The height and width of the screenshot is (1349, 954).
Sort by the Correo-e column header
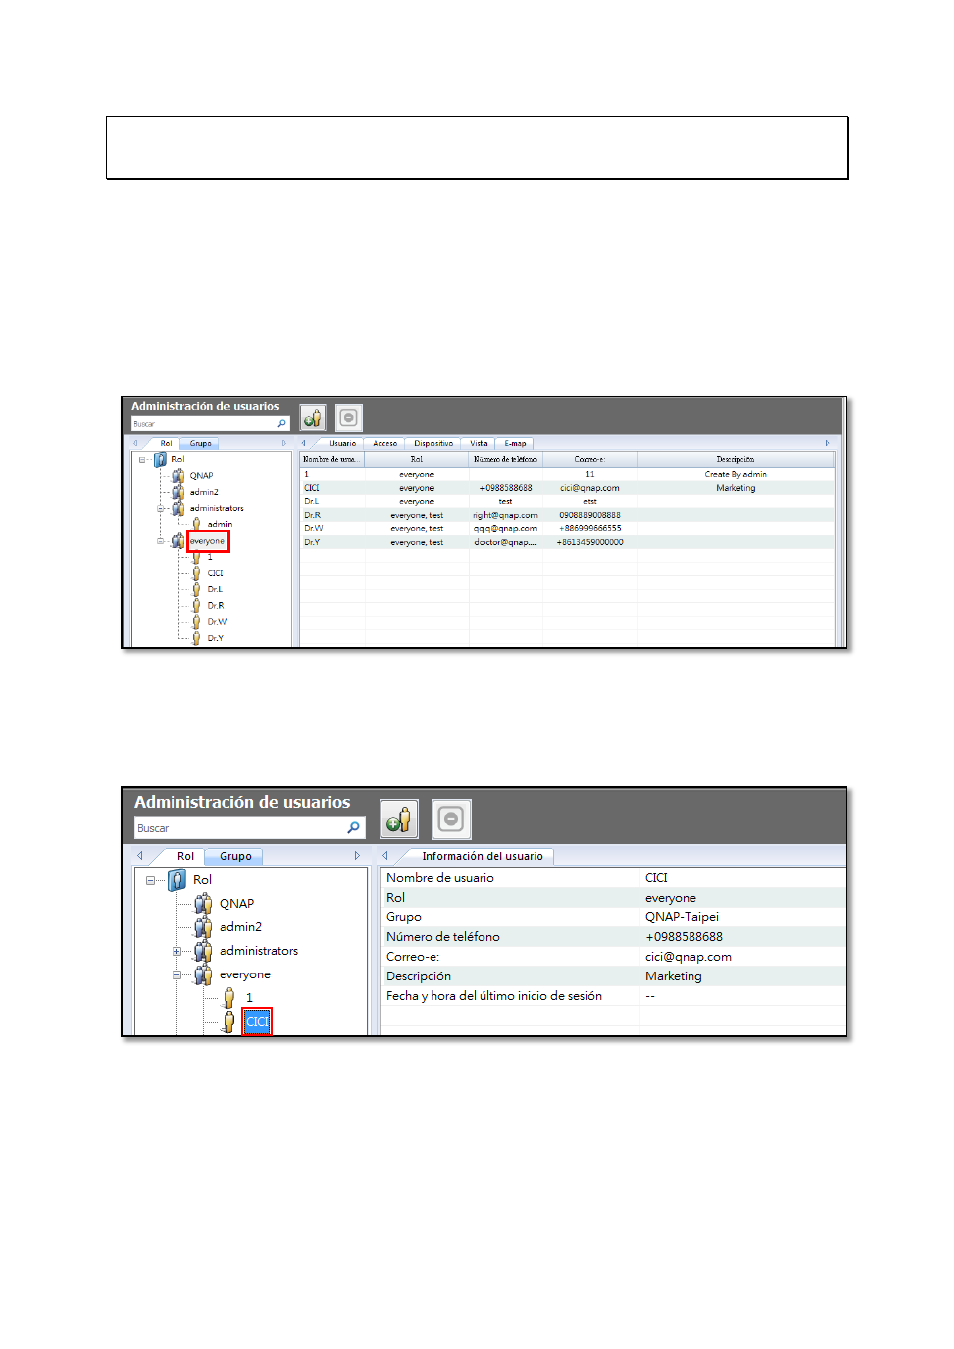click(x=590, y=460)
